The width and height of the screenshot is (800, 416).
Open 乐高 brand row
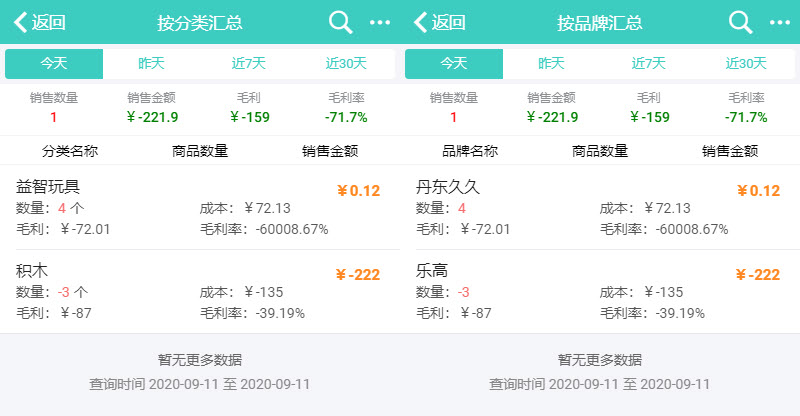tap(600, 292)
